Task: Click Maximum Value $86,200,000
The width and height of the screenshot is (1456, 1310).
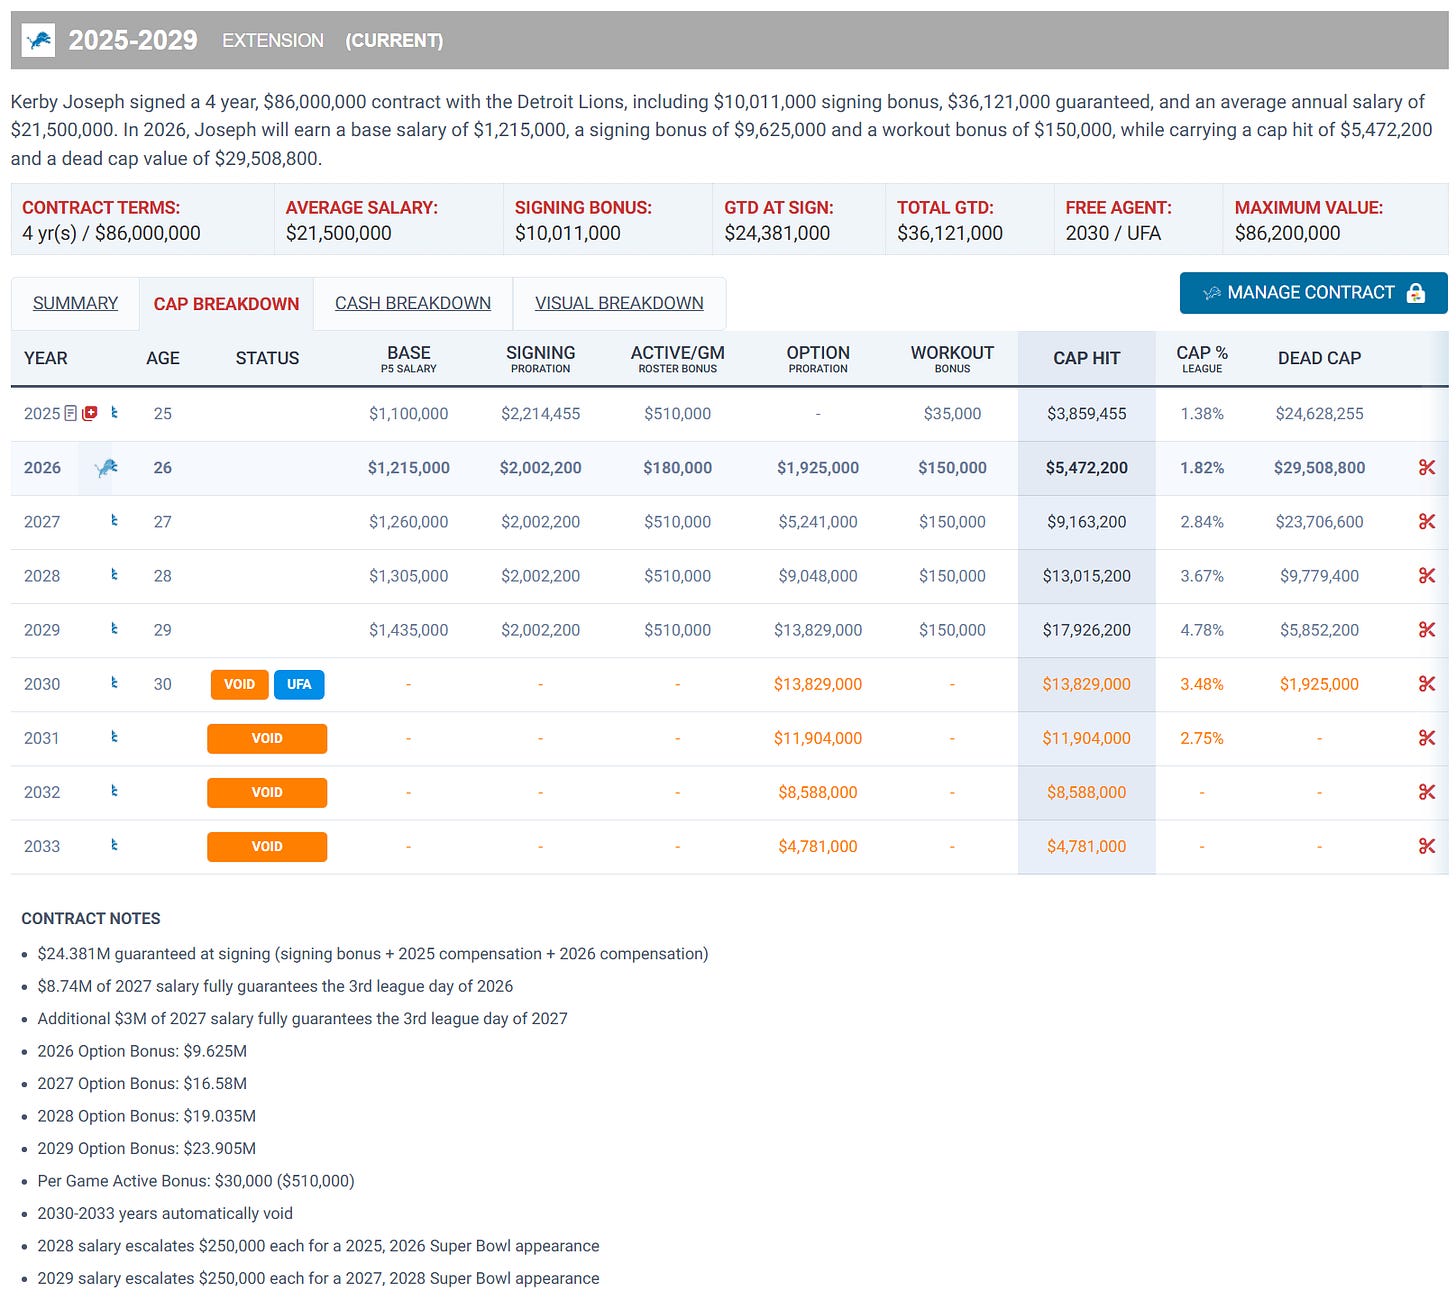Action: [1288, 233]
